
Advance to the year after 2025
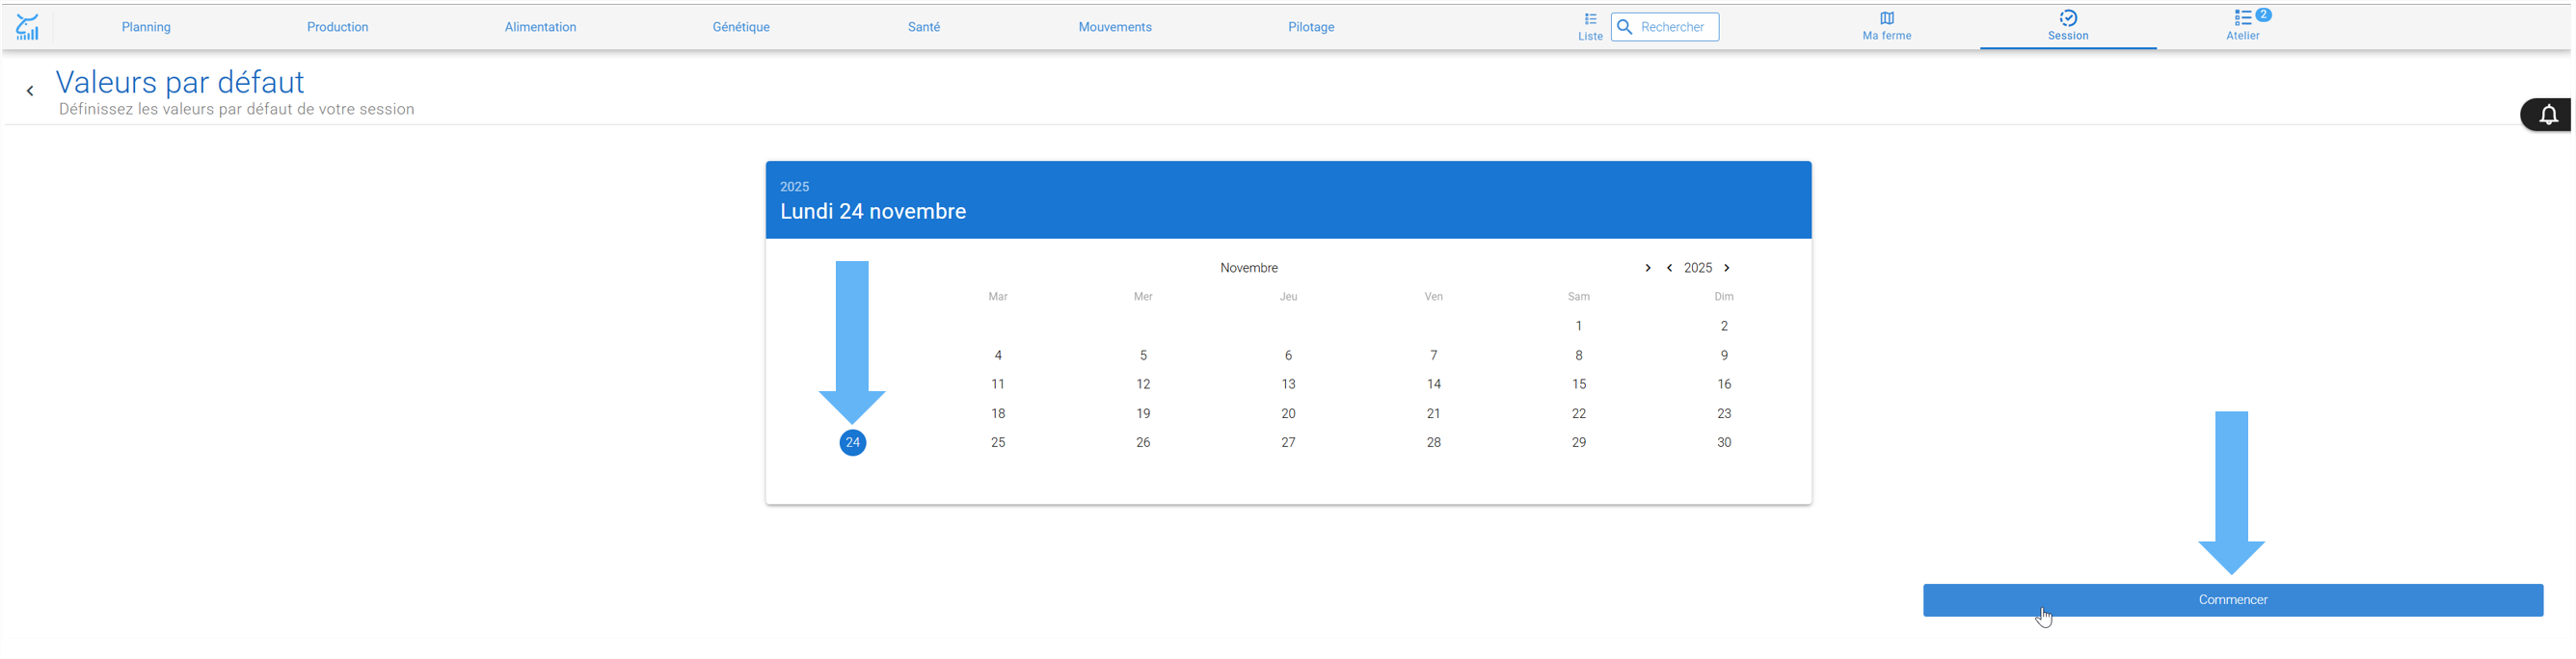1726,268
